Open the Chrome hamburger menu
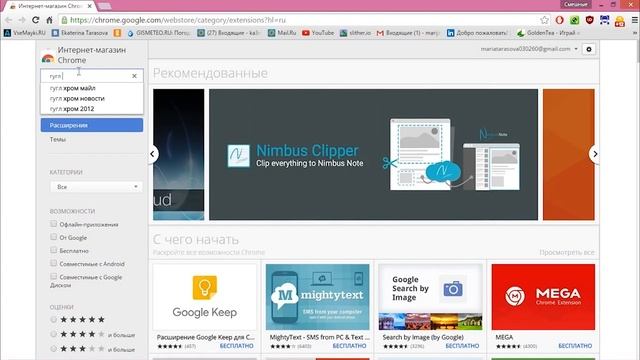 [635, 20]
